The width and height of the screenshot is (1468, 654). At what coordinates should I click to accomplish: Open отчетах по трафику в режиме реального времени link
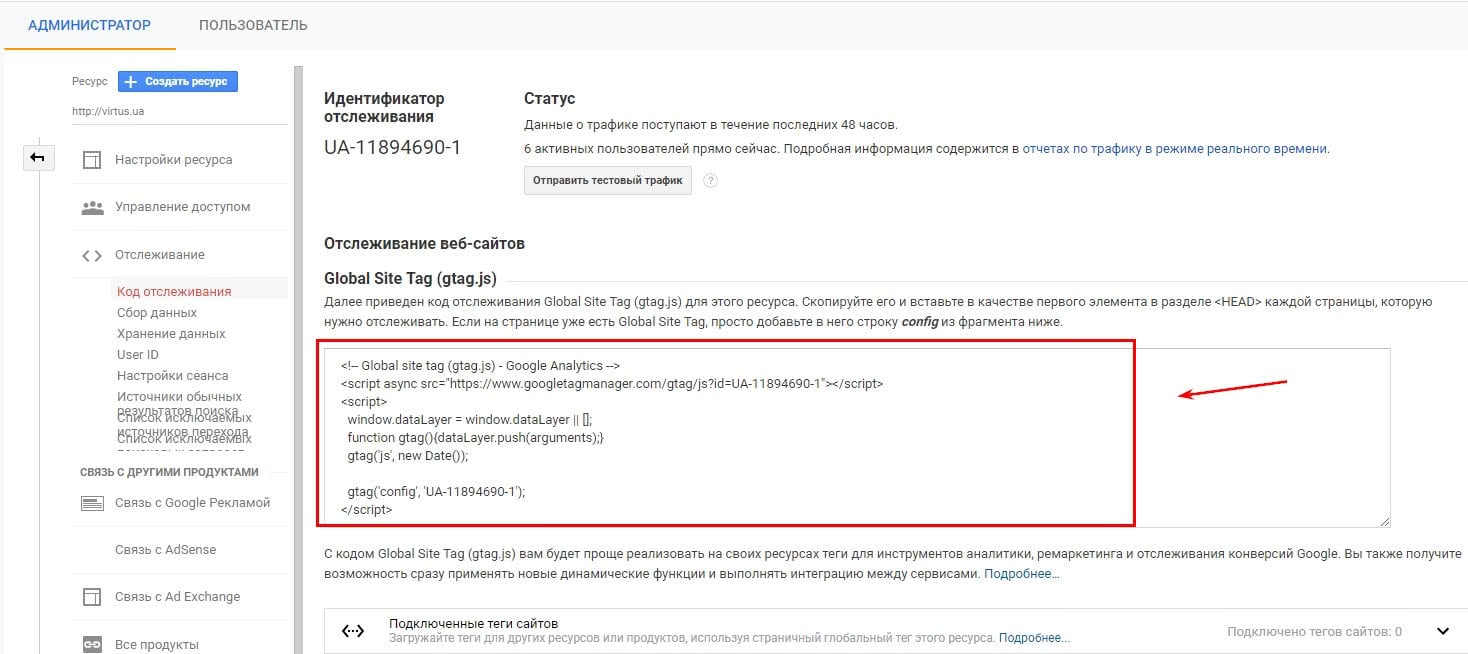1175,148
